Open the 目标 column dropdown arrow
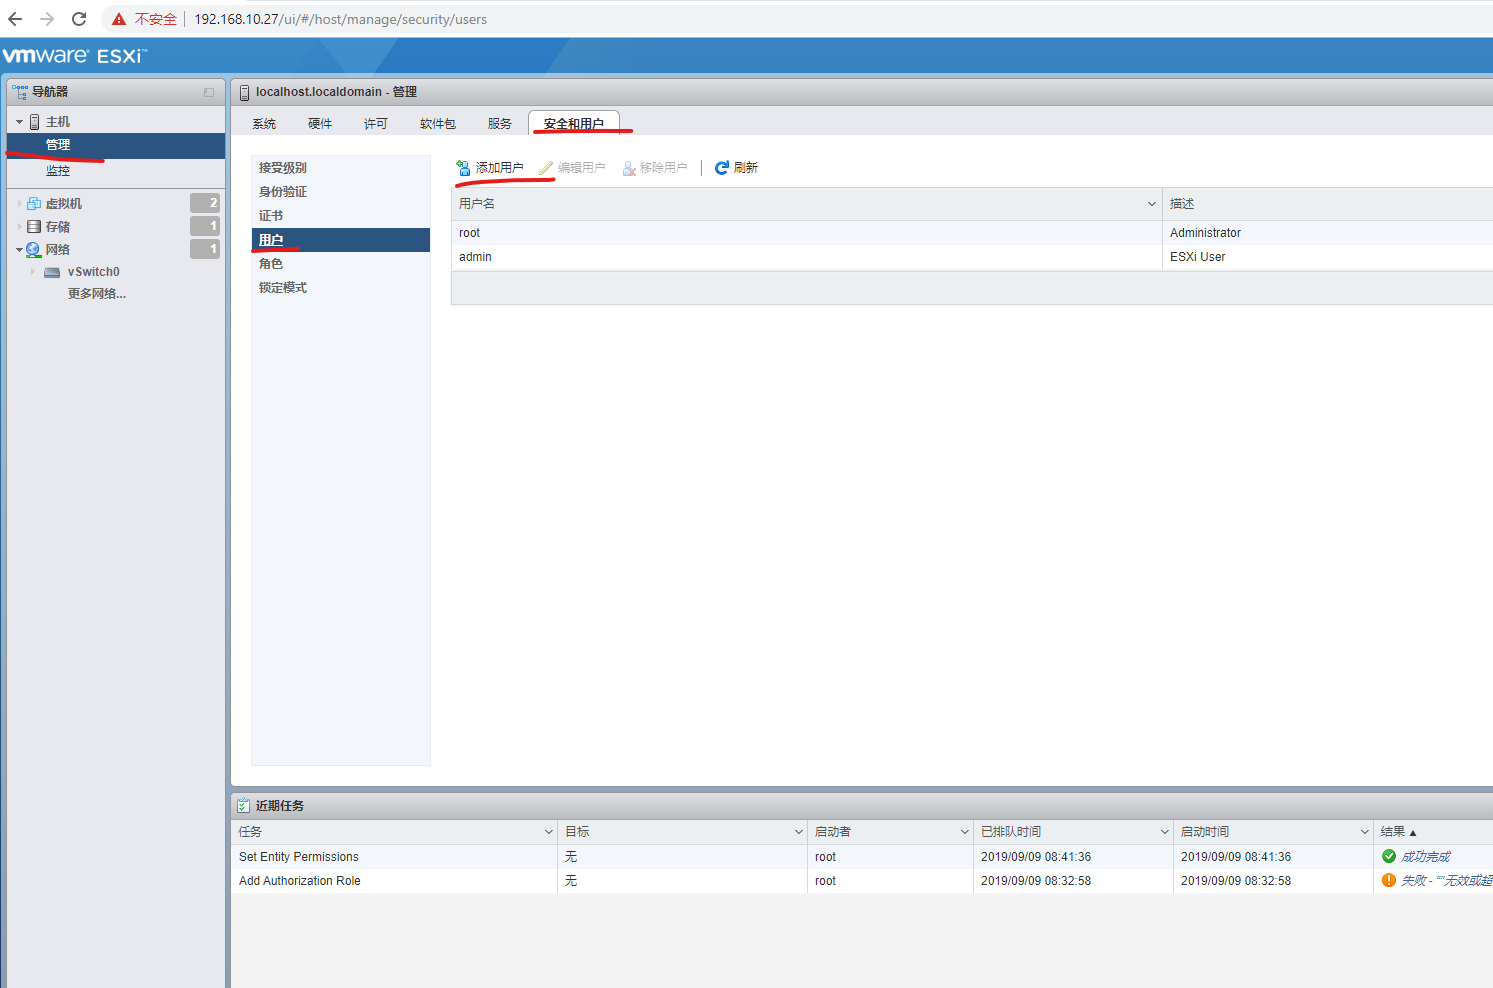This screenshot has width=1493, height=988. (x=798, y=832)
